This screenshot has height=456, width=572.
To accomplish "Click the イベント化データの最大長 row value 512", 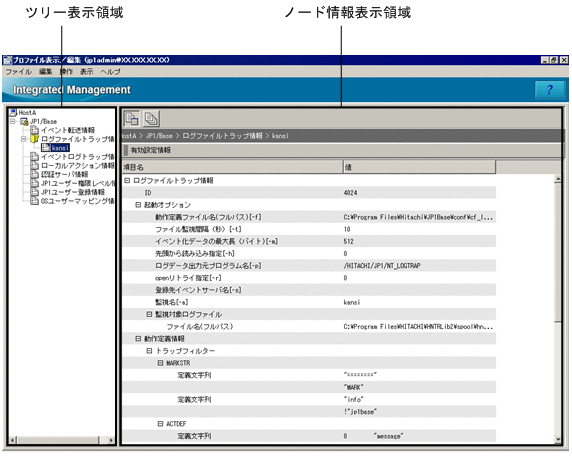I will coord(348,241).
